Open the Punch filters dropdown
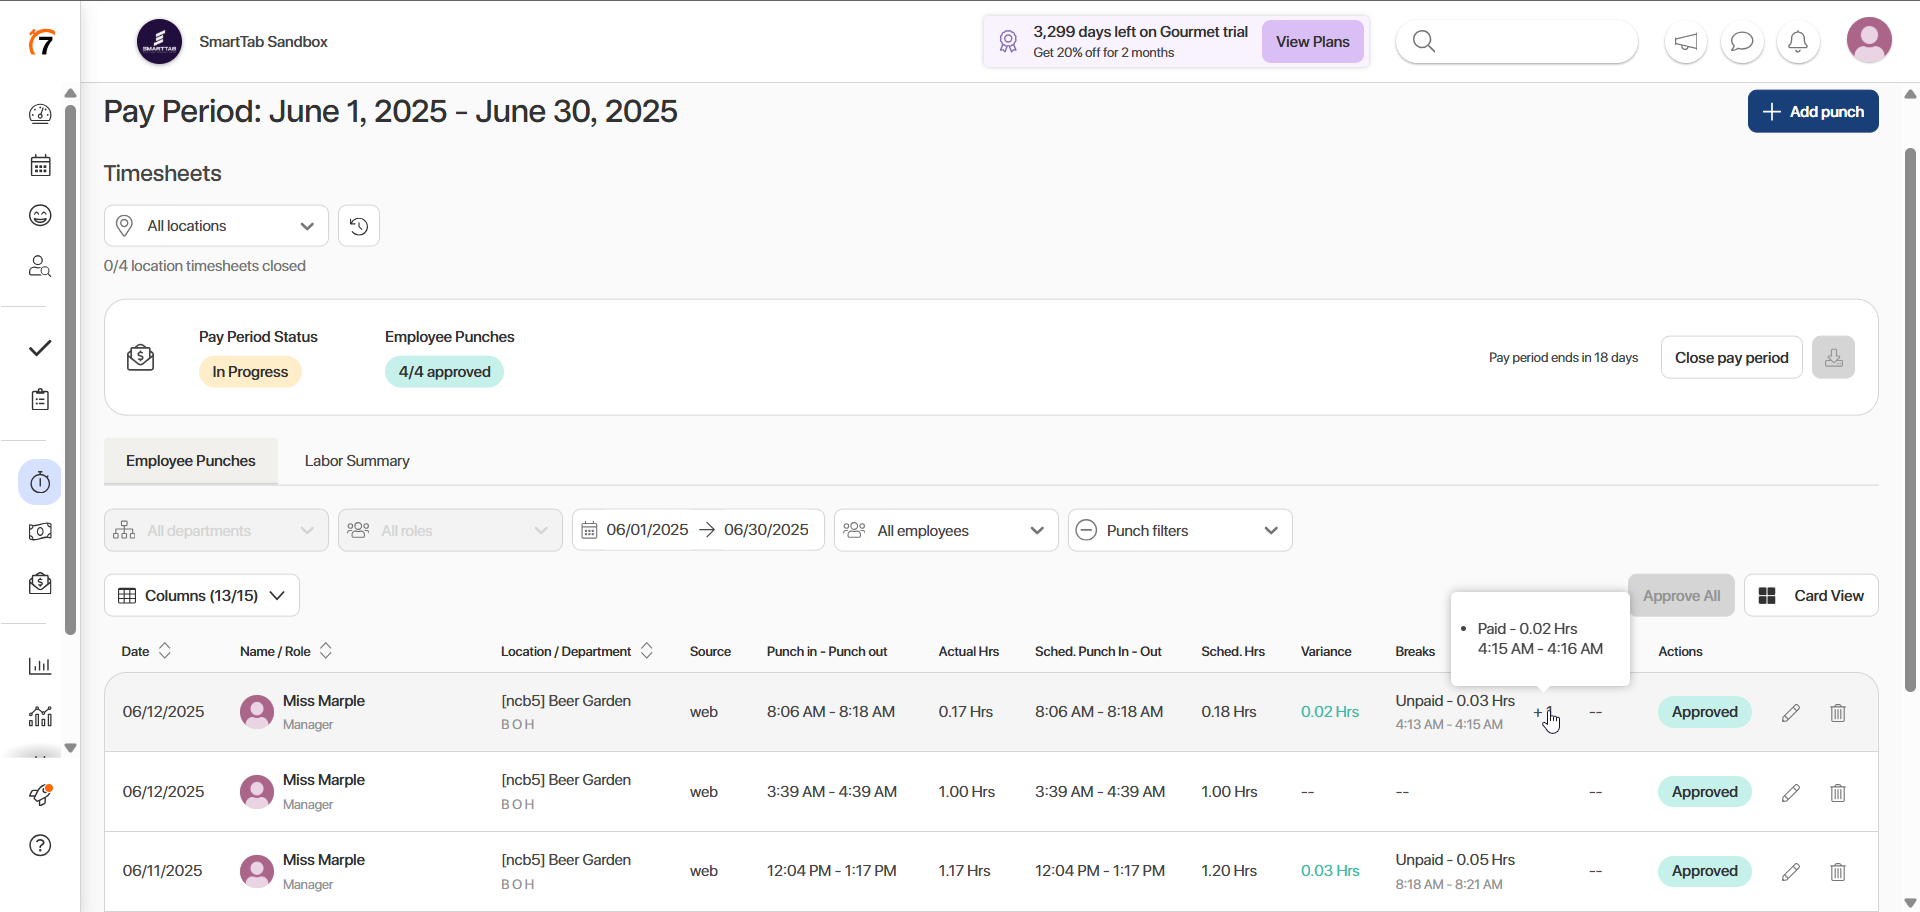This screenshot has height=912, width=1920. click(1179, 531)
